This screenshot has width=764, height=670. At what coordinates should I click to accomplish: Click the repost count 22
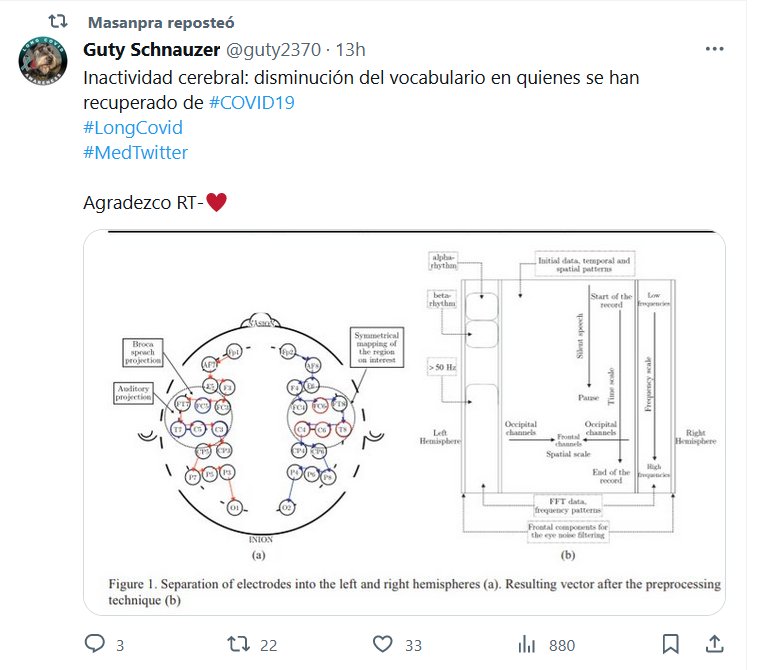click(268, 645)
